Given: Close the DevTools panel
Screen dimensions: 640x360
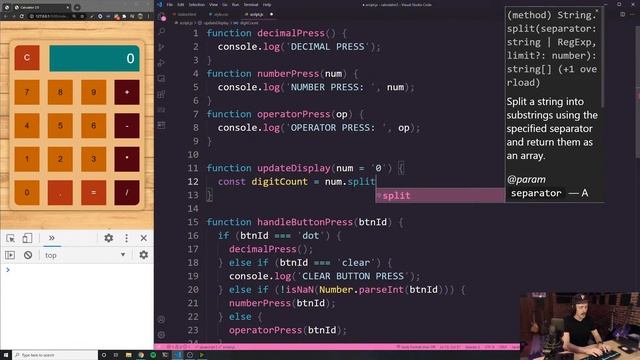Looking at the screenshot, I should [144, 238].
